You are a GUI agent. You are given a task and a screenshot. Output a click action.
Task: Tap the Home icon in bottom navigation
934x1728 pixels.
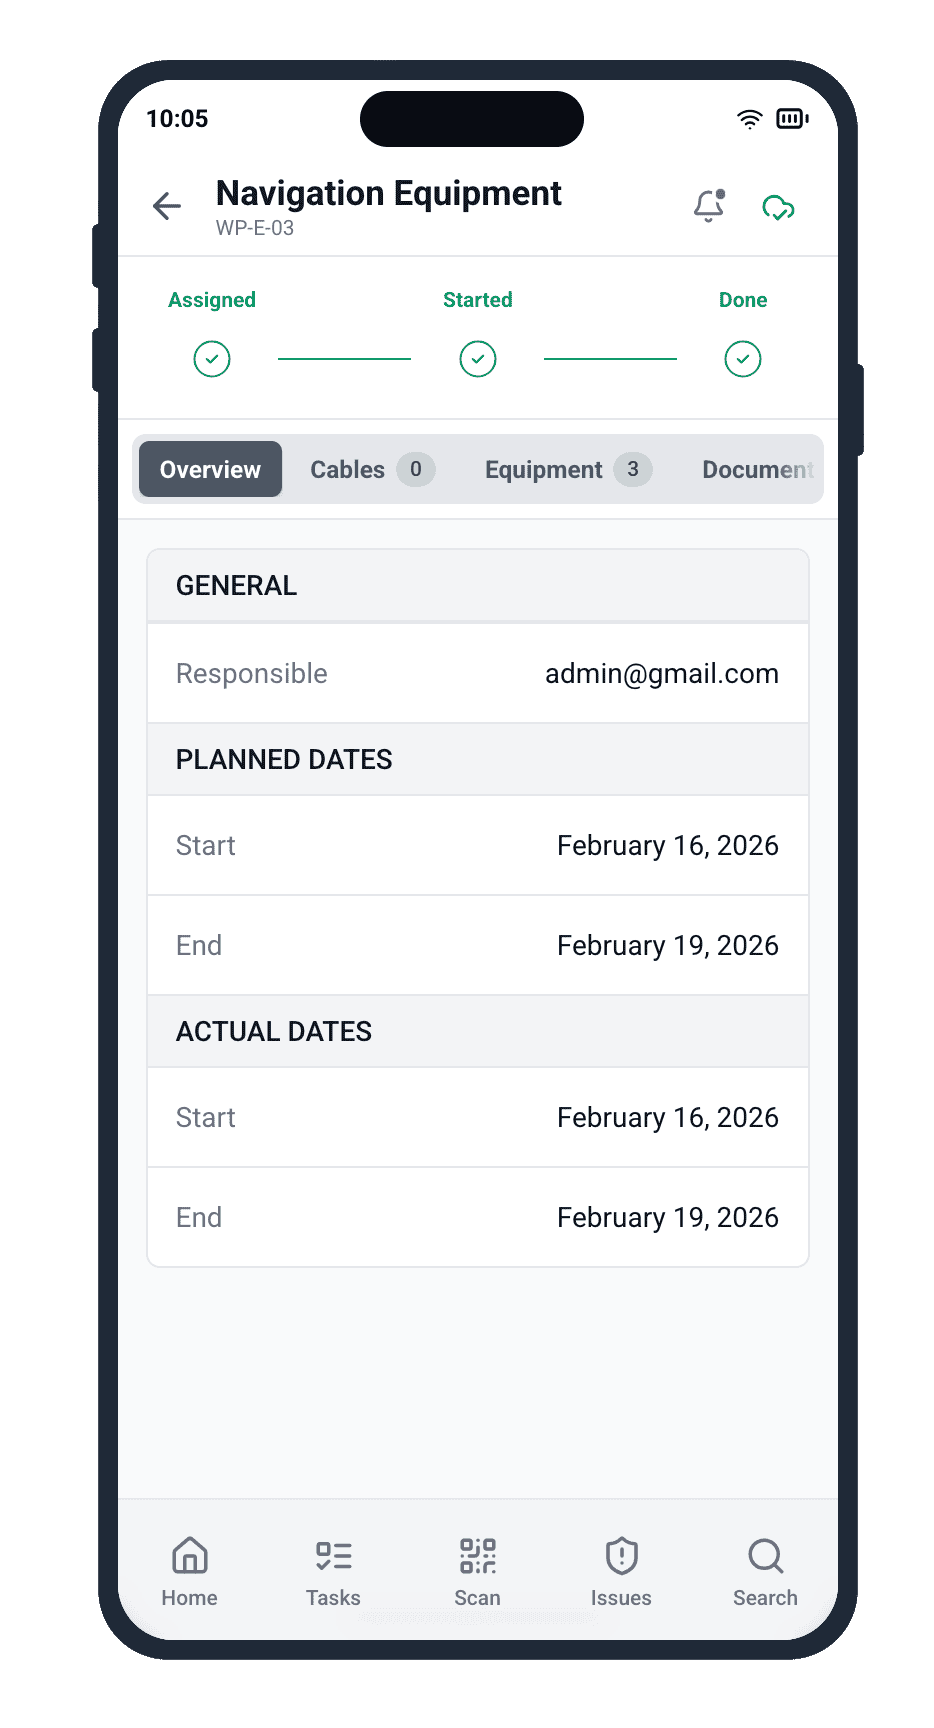tap(189, 1556)
